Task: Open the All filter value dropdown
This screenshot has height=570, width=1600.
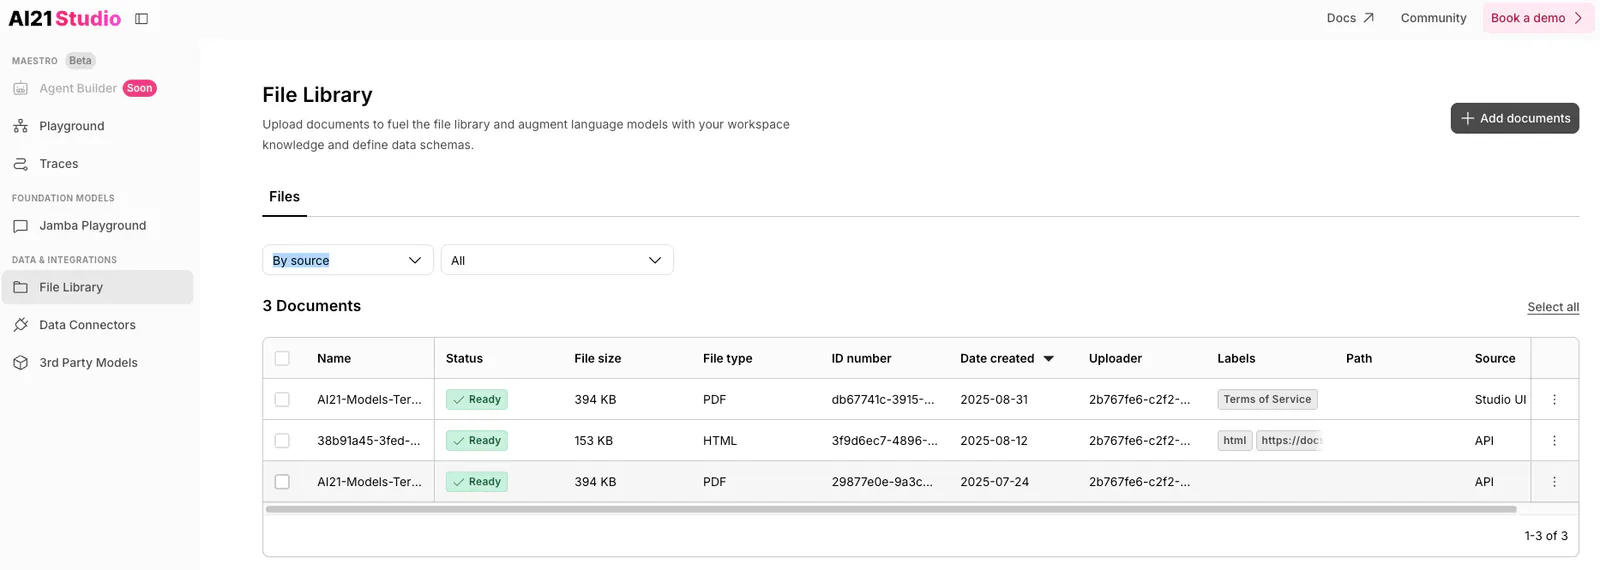Action: (x=557, y=260)
